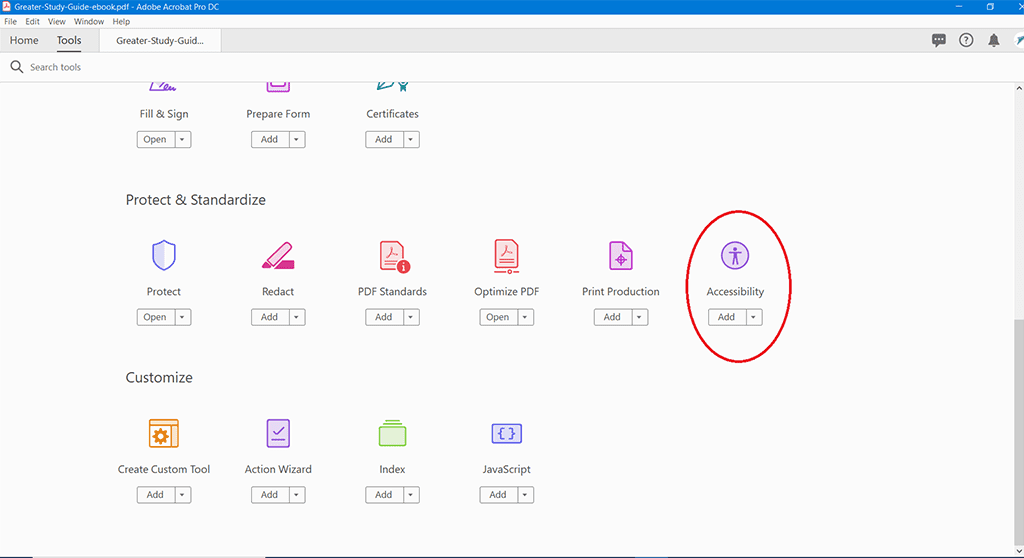
Task: Click the Index tool icon
Action: (392, 433)
